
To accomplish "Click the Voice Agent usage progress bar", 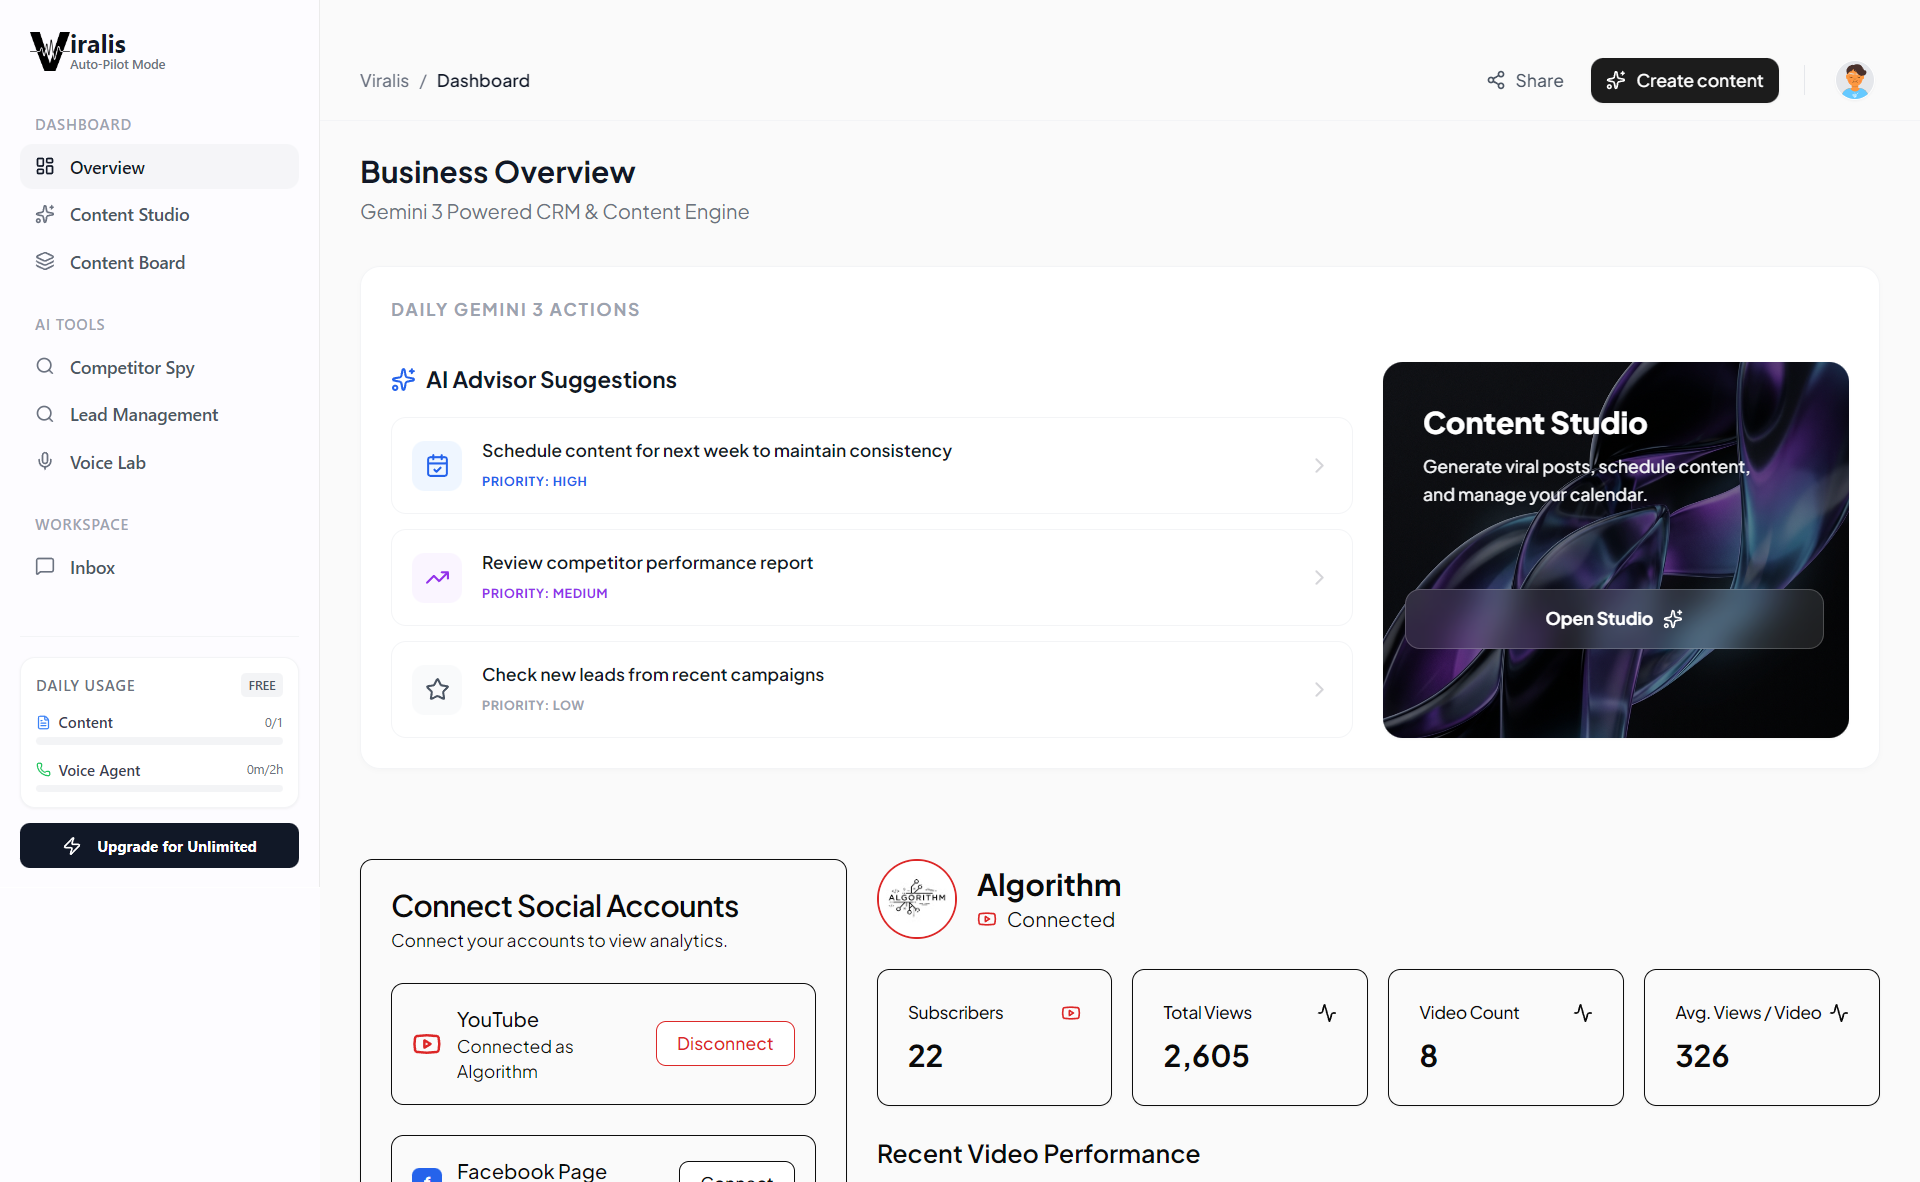I will (x=158, y=788).
